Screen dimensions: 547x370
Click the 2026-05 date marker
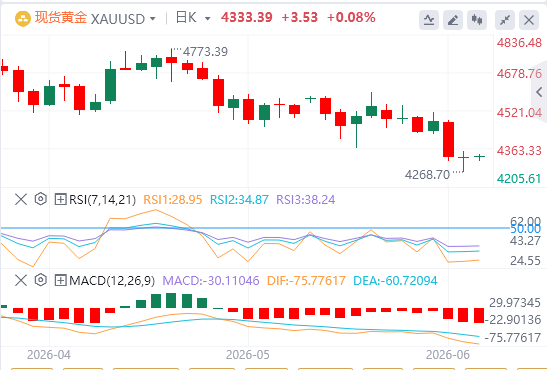(248, 355)
